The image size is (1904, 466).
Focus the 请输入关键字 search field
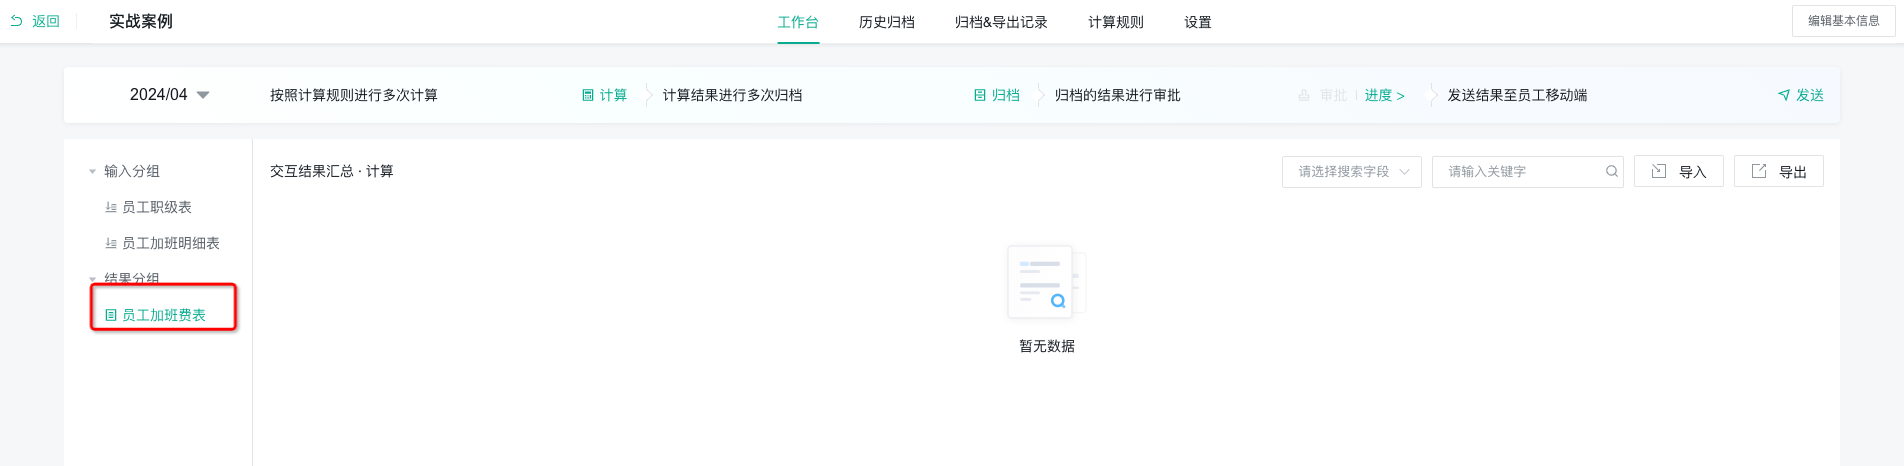(x=1527, y=171)
